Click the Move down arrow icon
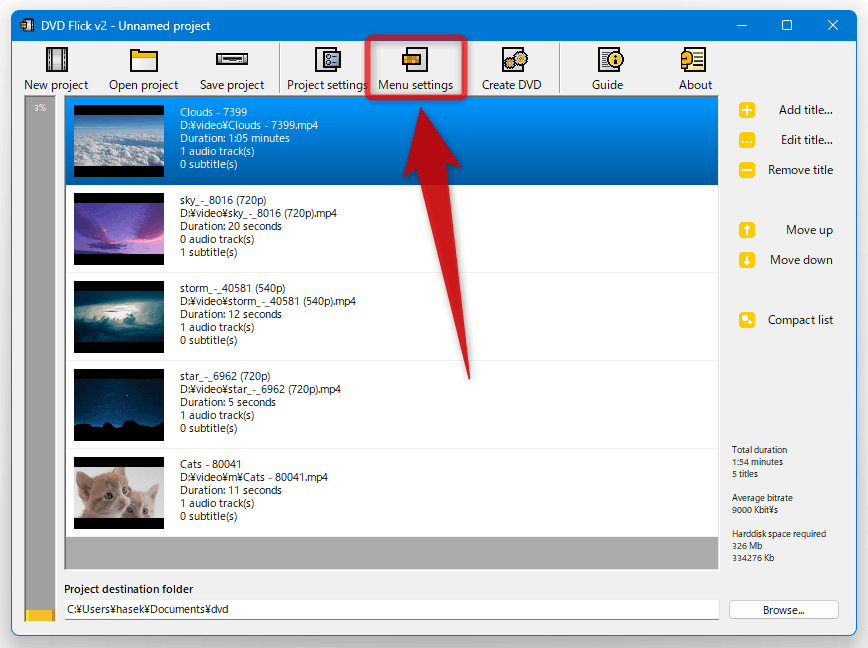868x648 pixels. coord(747,260)
